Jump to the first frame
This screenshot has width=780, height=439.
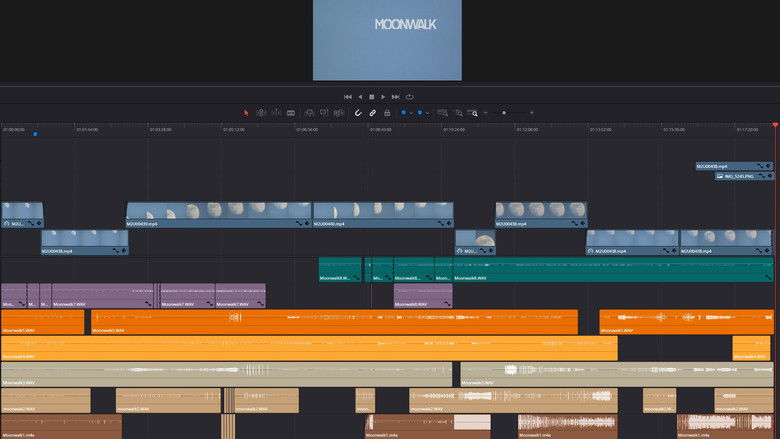click(348, 97)
